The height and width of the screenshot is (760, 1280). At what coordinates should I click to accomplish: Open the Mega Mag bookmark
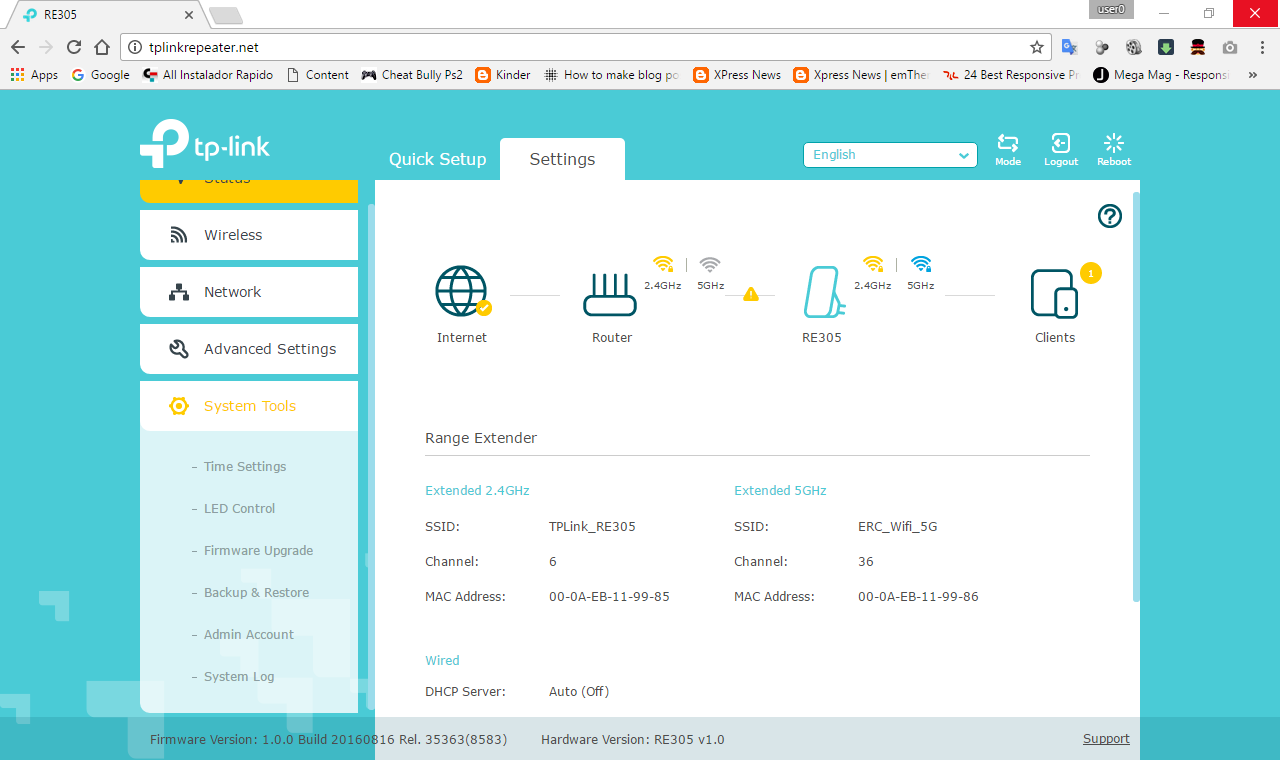[1161, 75]
